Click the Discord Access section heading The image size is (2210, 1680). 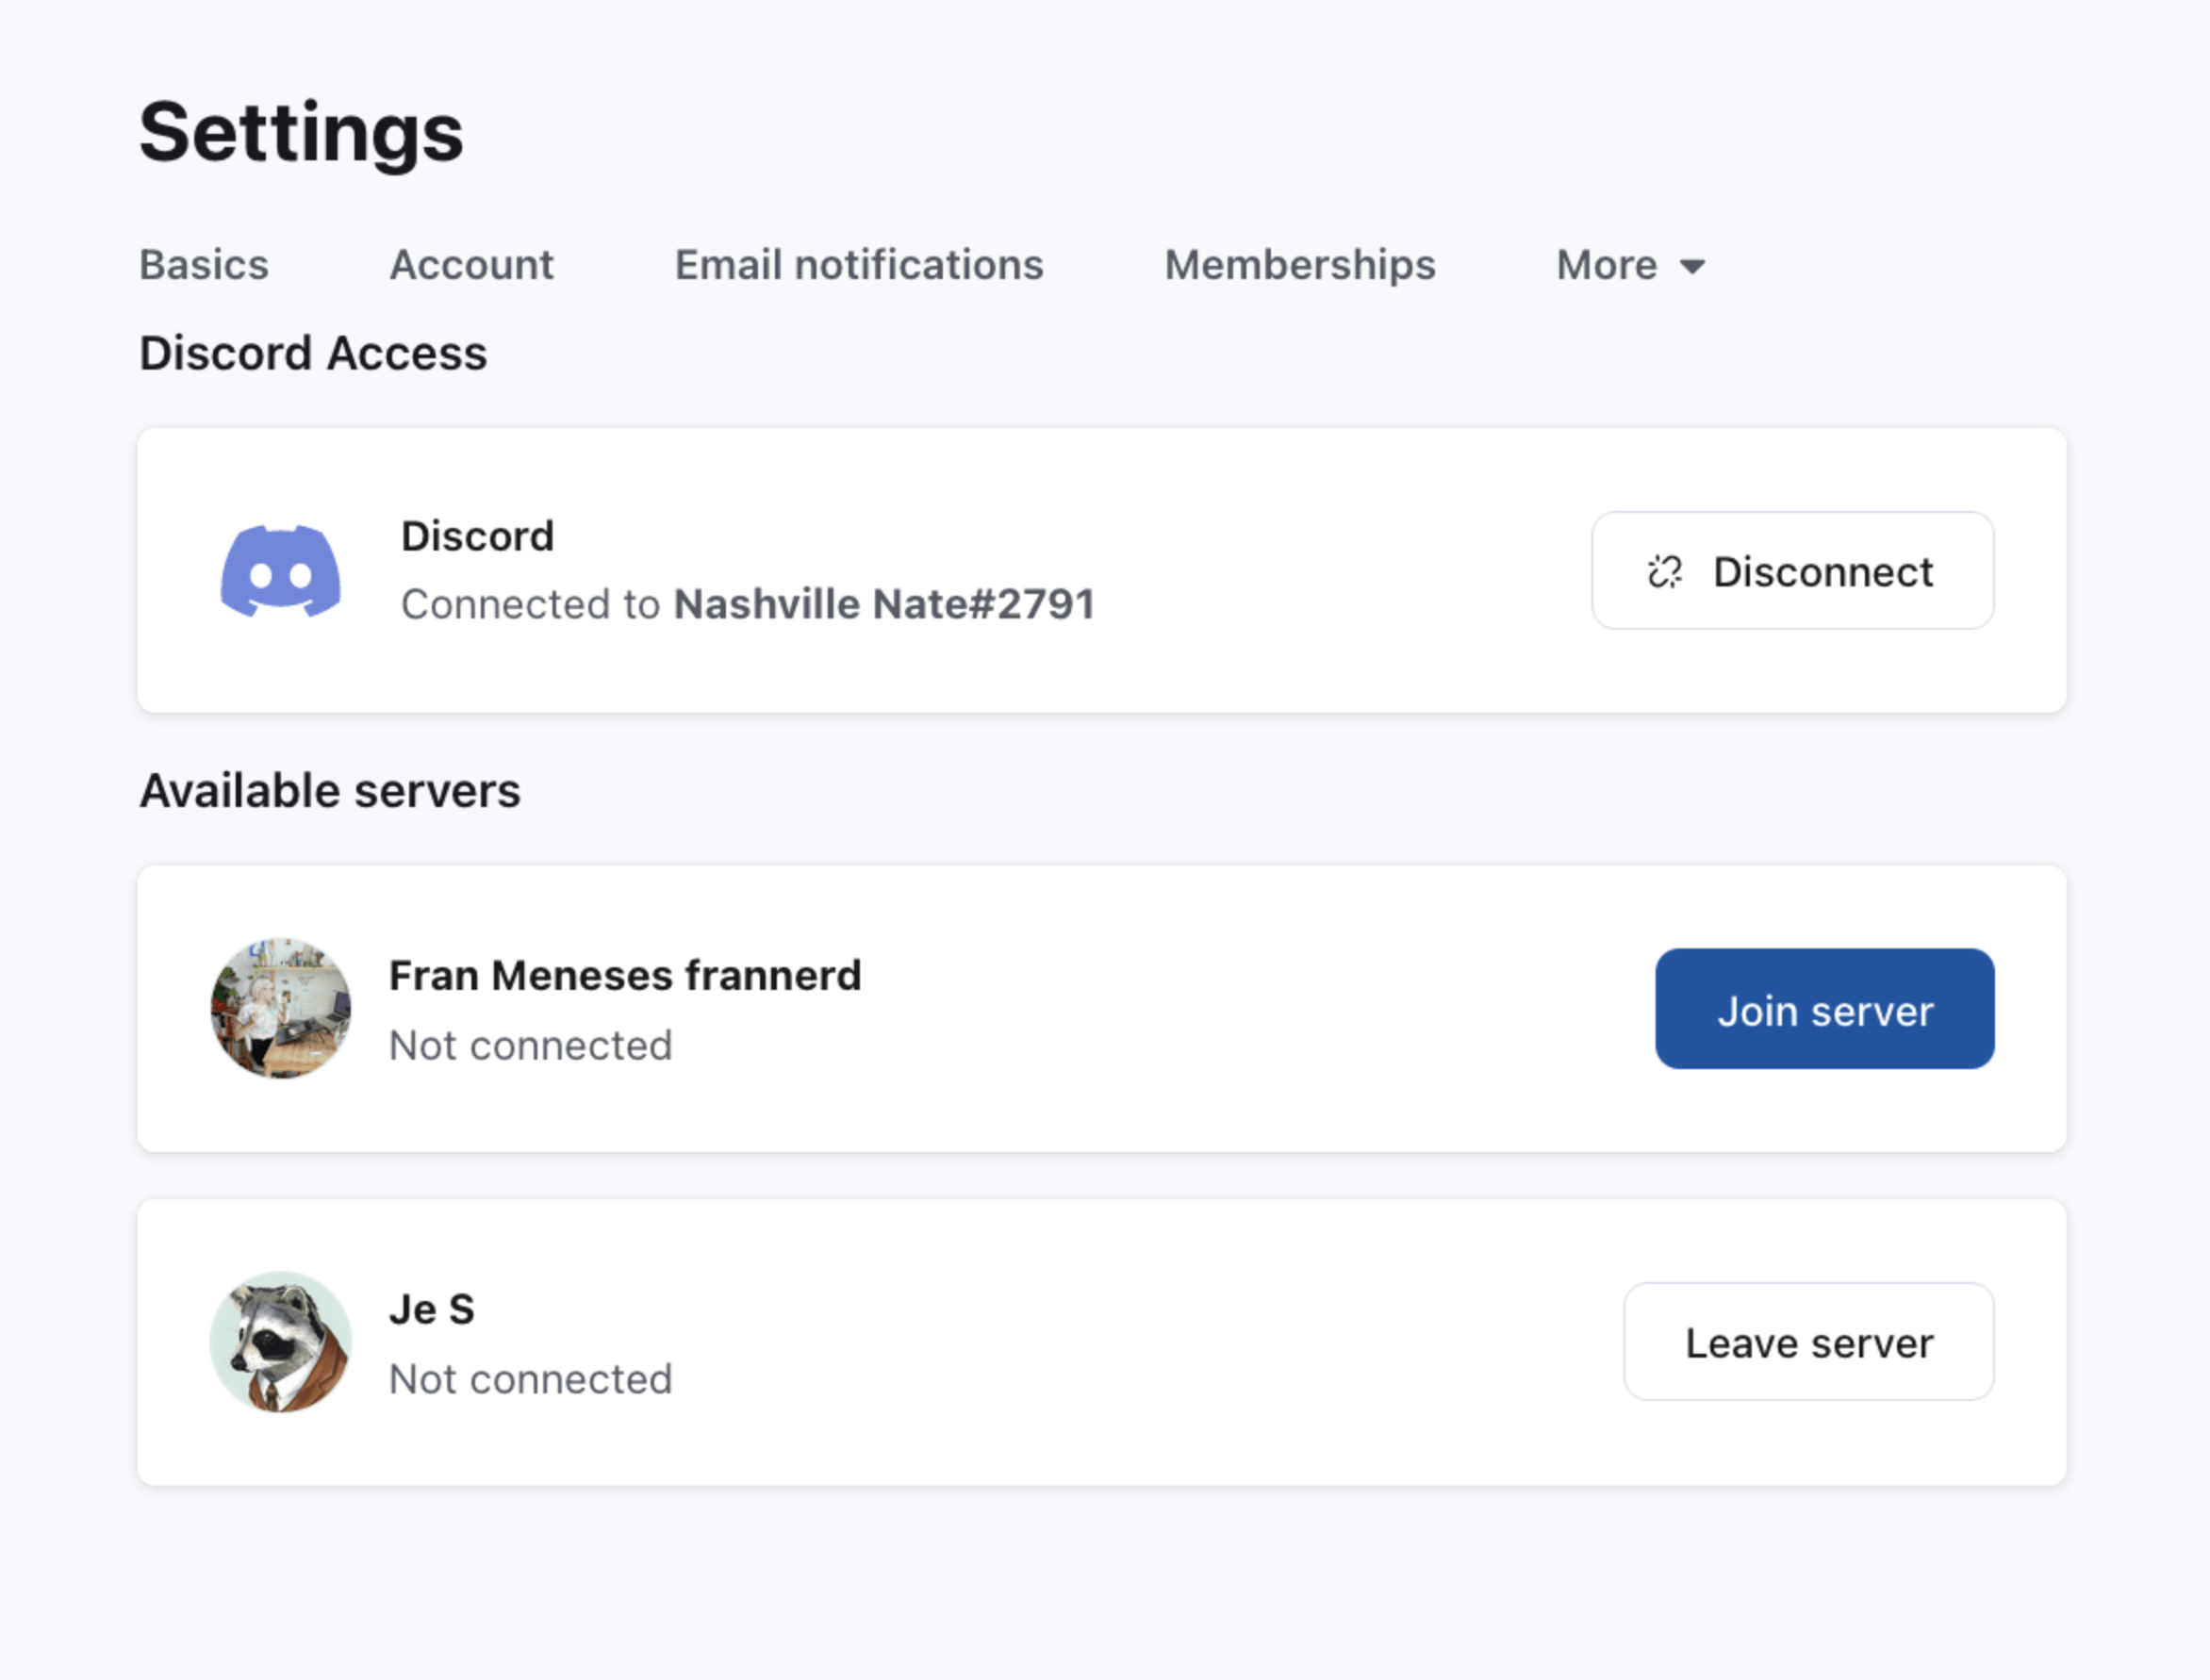[x=313, y=353]
